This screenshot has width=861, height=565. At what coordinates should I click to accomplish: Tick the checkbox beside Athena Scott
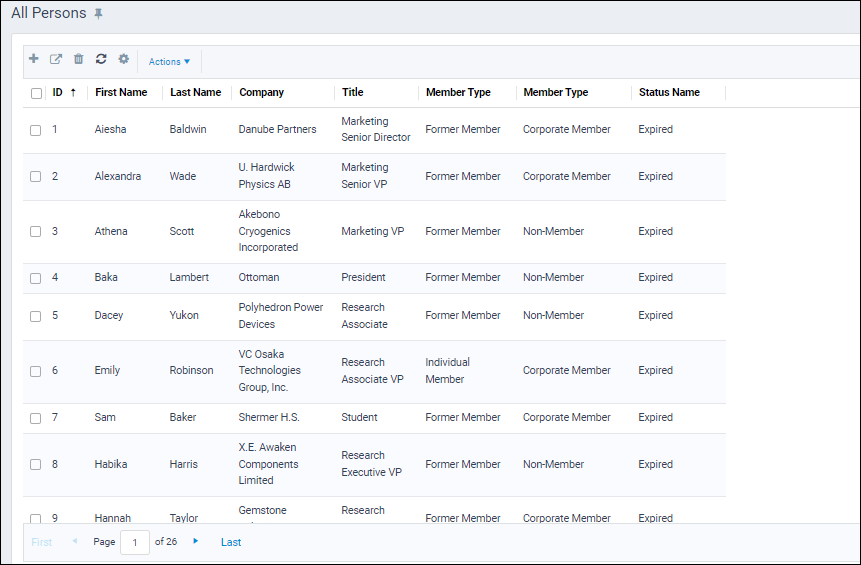click(36, 231)
